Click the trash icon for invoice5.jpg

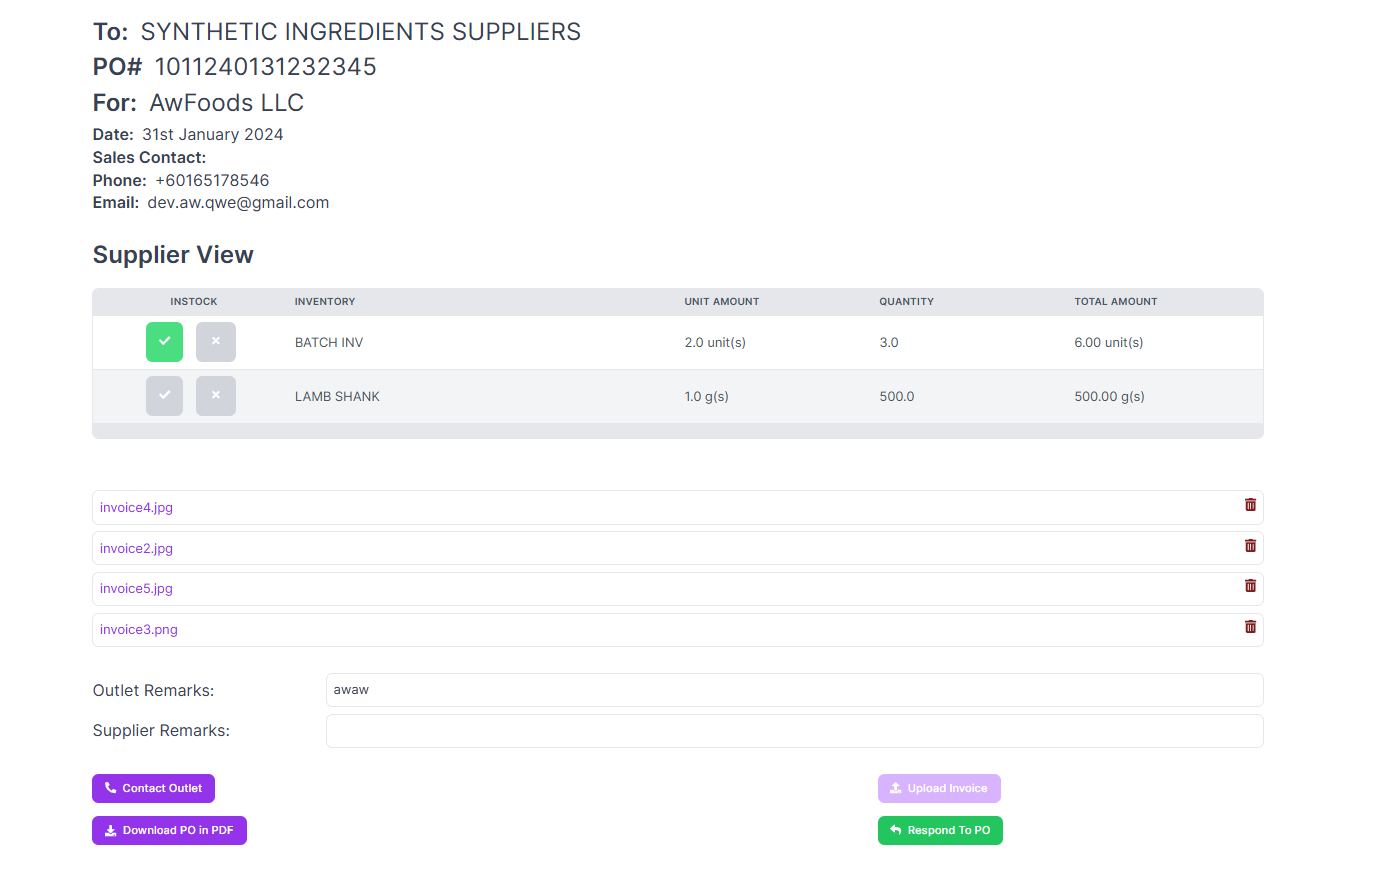[x=1250, y=586]
